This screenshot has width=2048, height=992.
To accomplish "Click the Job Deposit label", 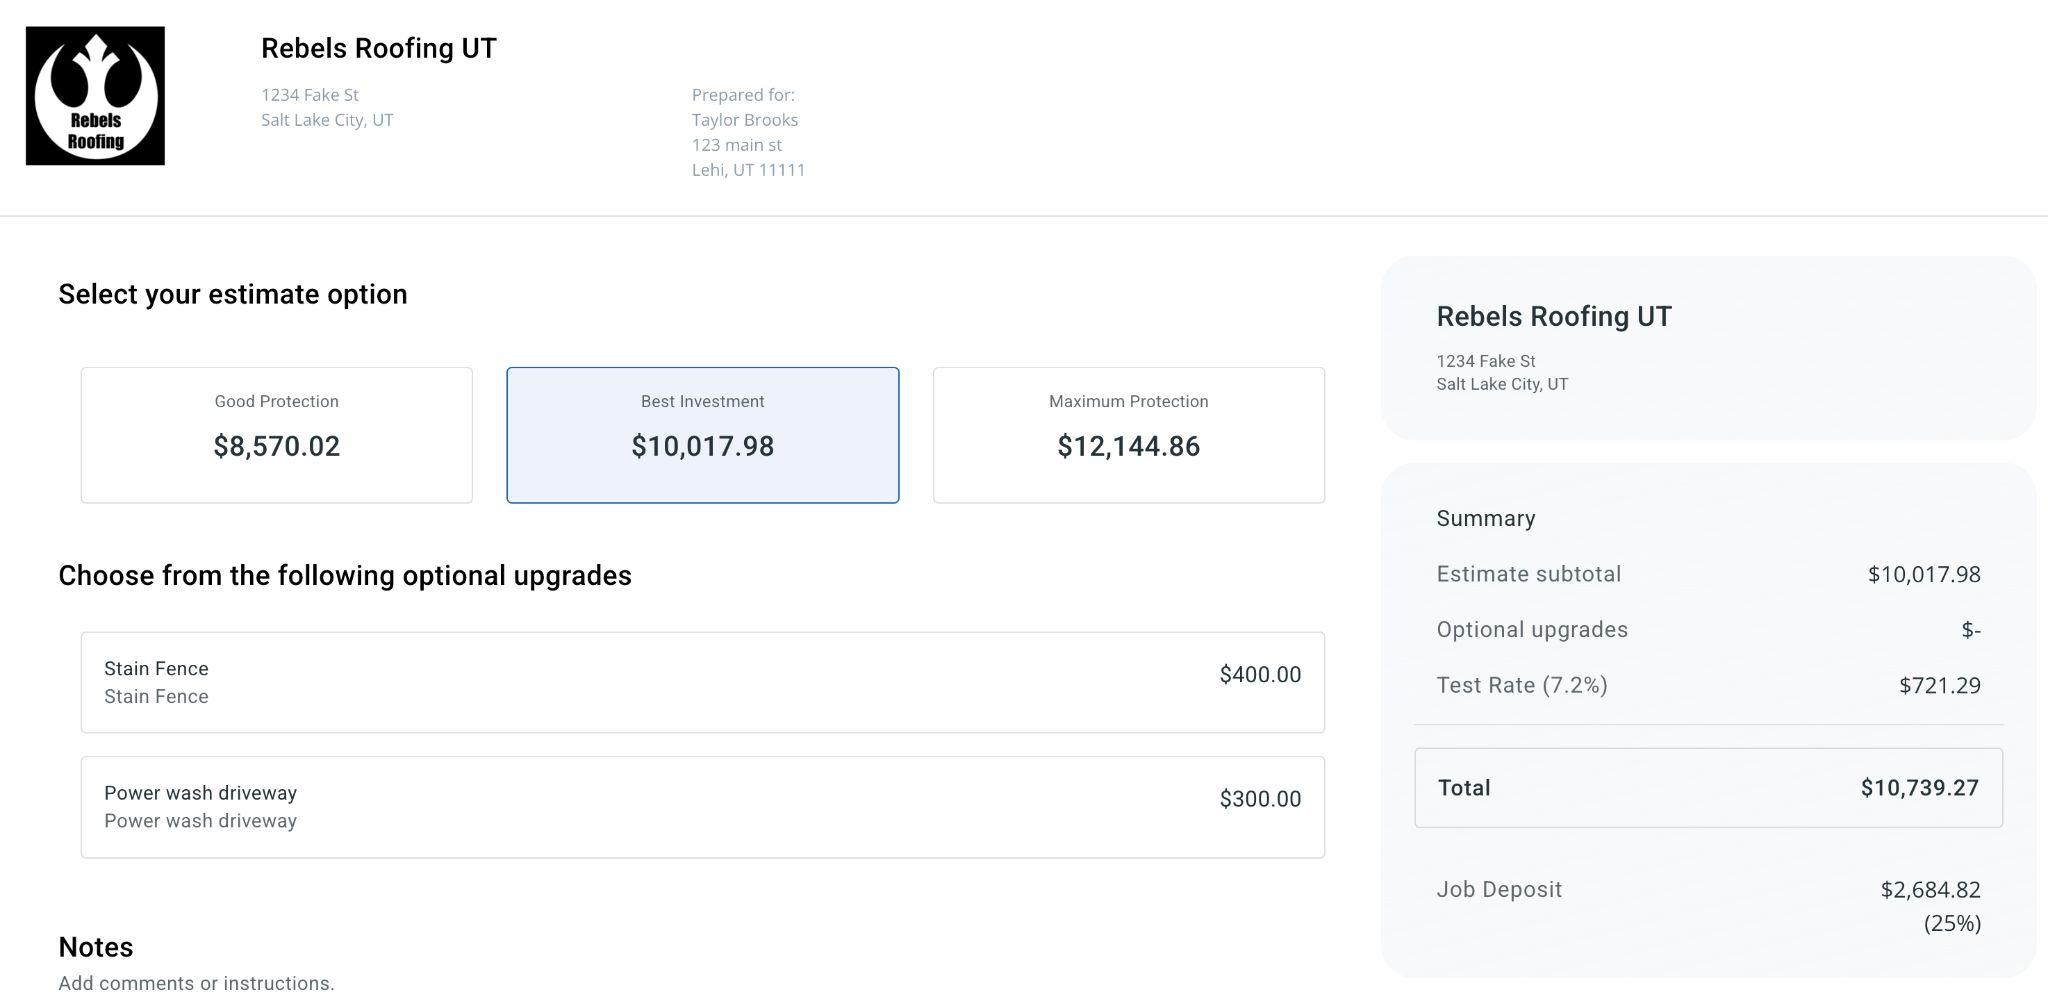I will (1499, 889).
